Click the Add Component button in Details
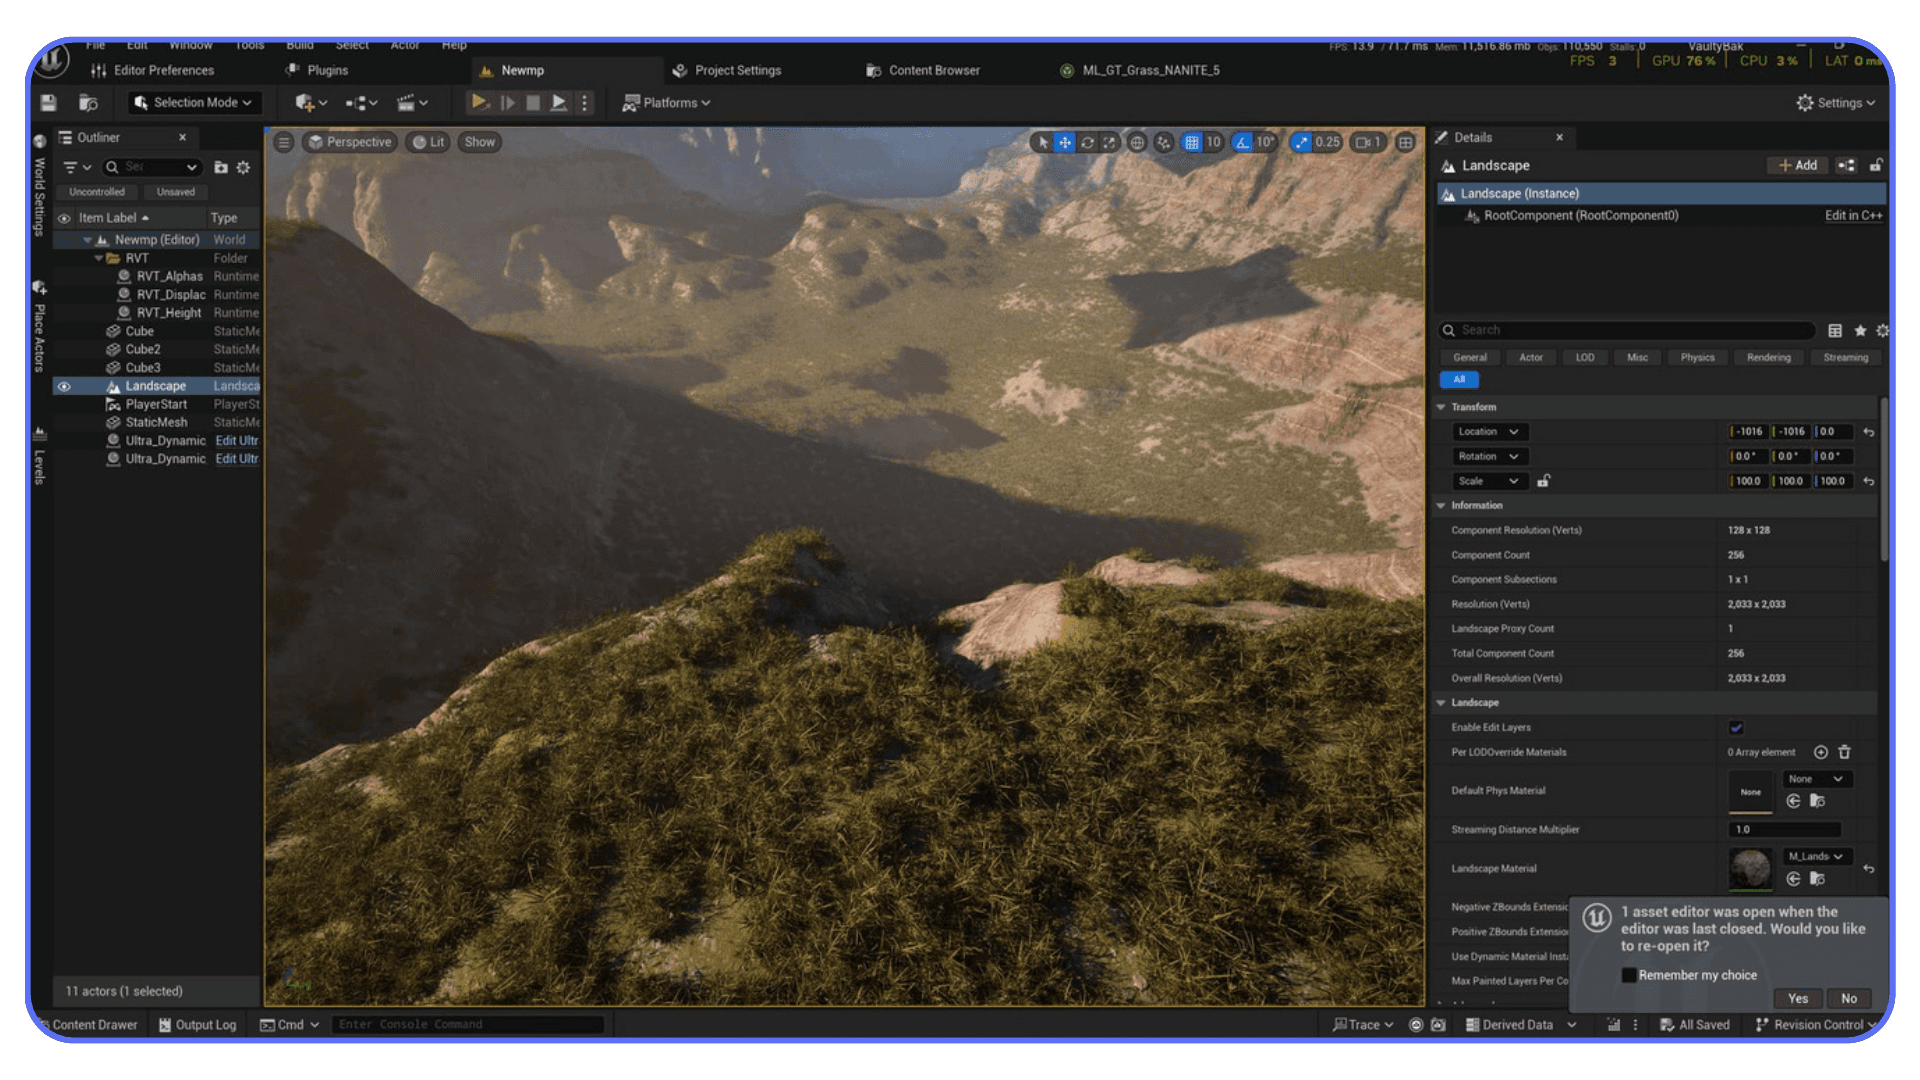 pos(1798,165)
